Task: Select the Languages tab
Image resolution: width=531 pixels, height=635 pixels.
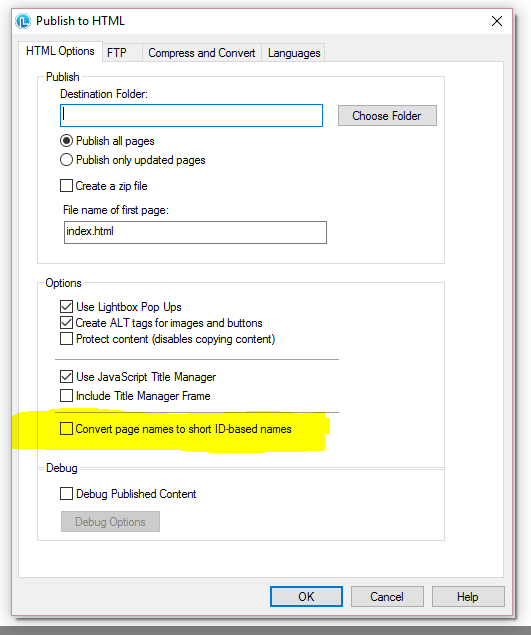Action: [x=294, y=53]
